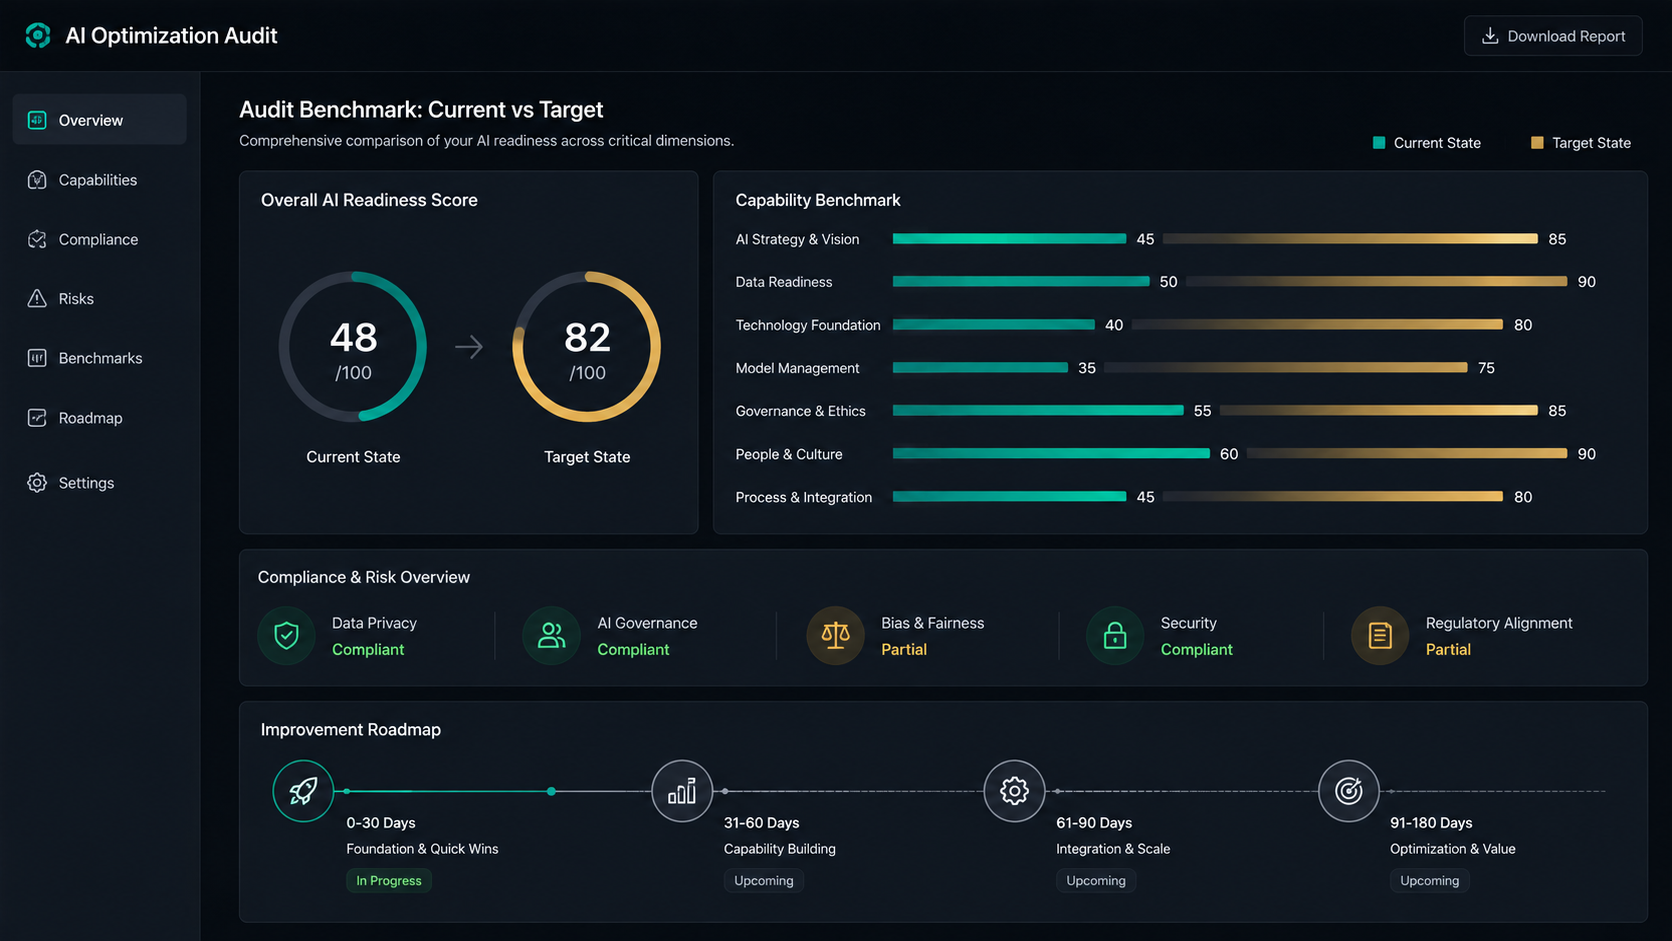Screen dimensions: 1672x941
Task: Click the Security Compliant status
Action: [1197, 650]
